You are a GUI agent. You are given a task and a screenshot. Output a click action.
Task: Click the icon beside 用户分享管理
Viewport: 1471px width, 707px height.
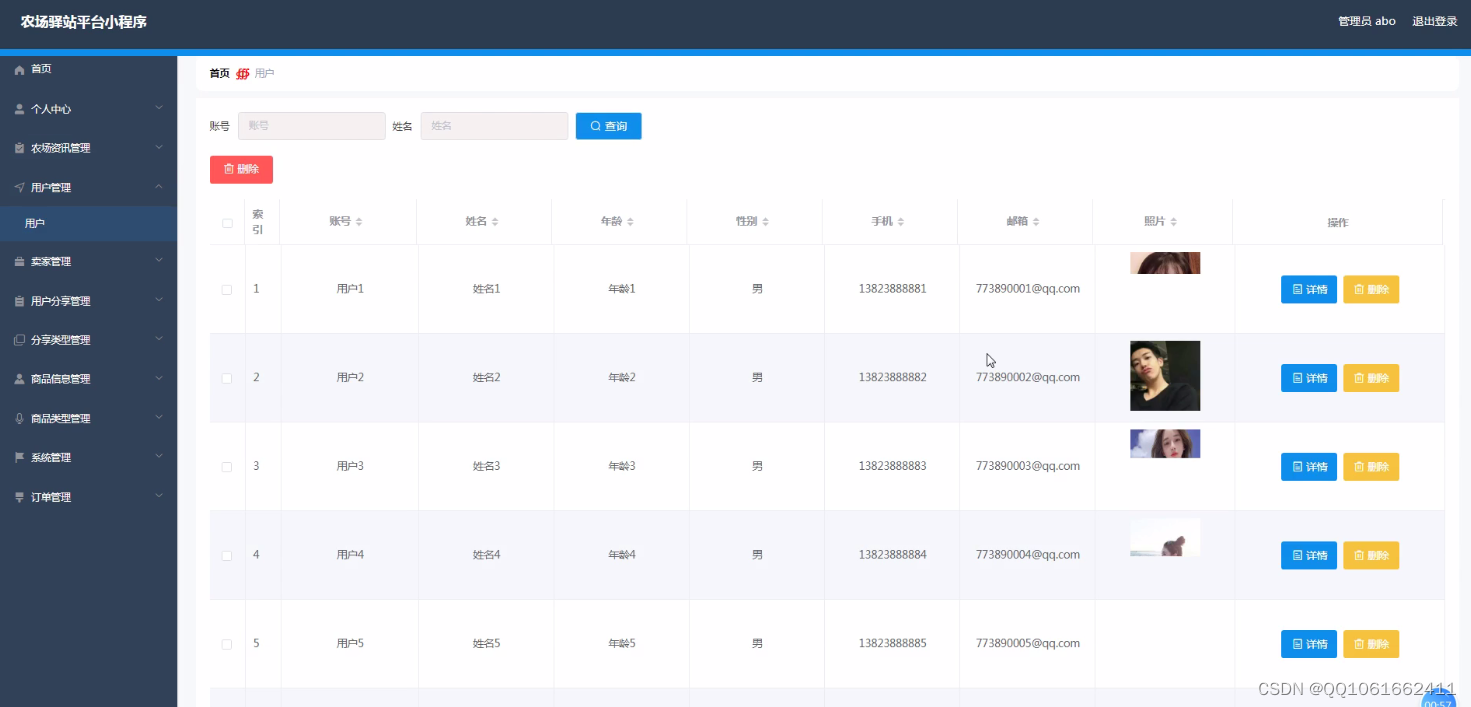19,301
